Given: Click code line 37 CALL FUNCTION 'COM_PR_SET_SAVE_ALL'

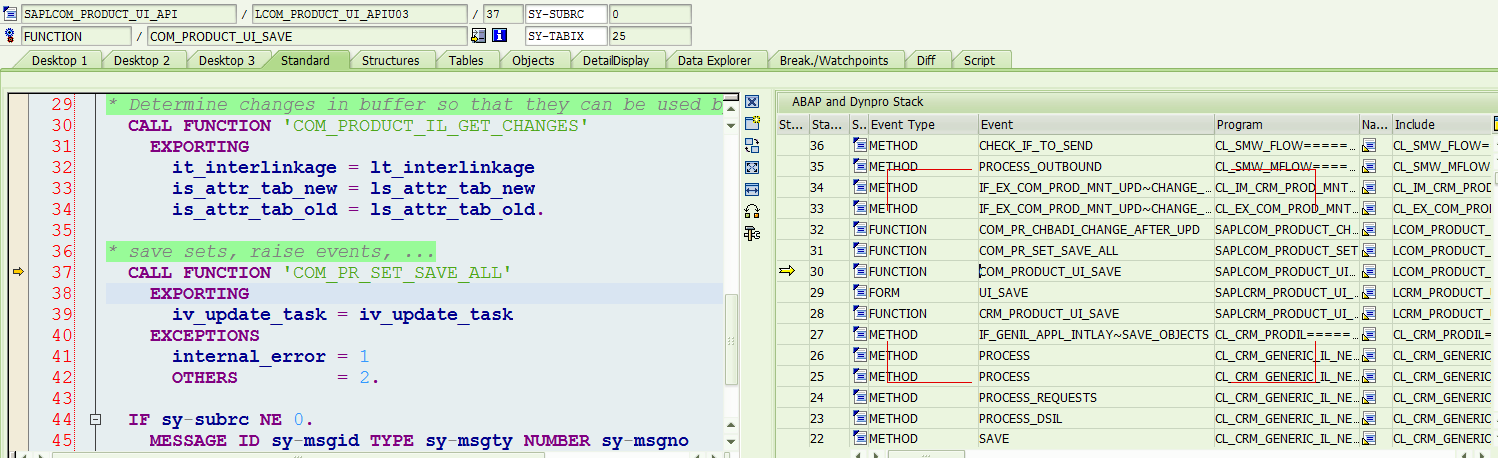Looking at the screenshot, I should [x=320, y=273].
